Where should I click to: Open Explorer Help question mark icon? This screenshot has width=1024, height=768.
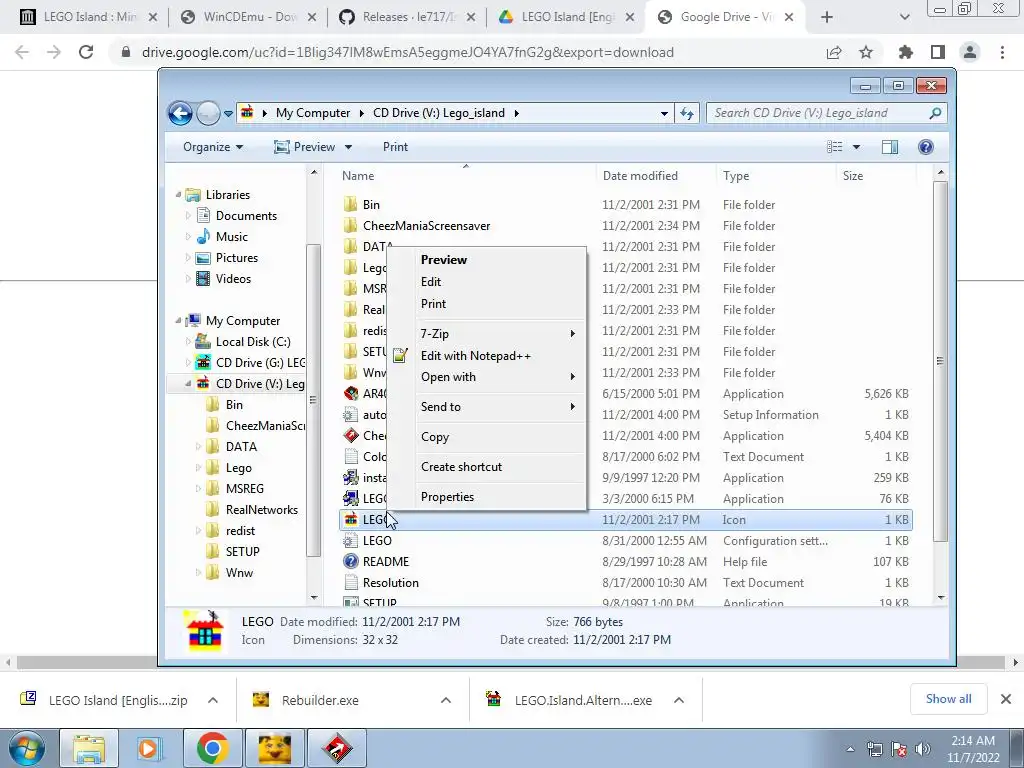925,147
